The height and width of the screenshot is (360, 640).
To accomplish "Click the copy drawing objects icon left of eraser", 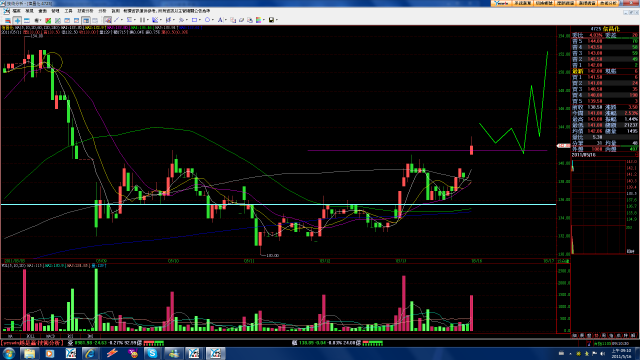I will [x=233, y=20].
